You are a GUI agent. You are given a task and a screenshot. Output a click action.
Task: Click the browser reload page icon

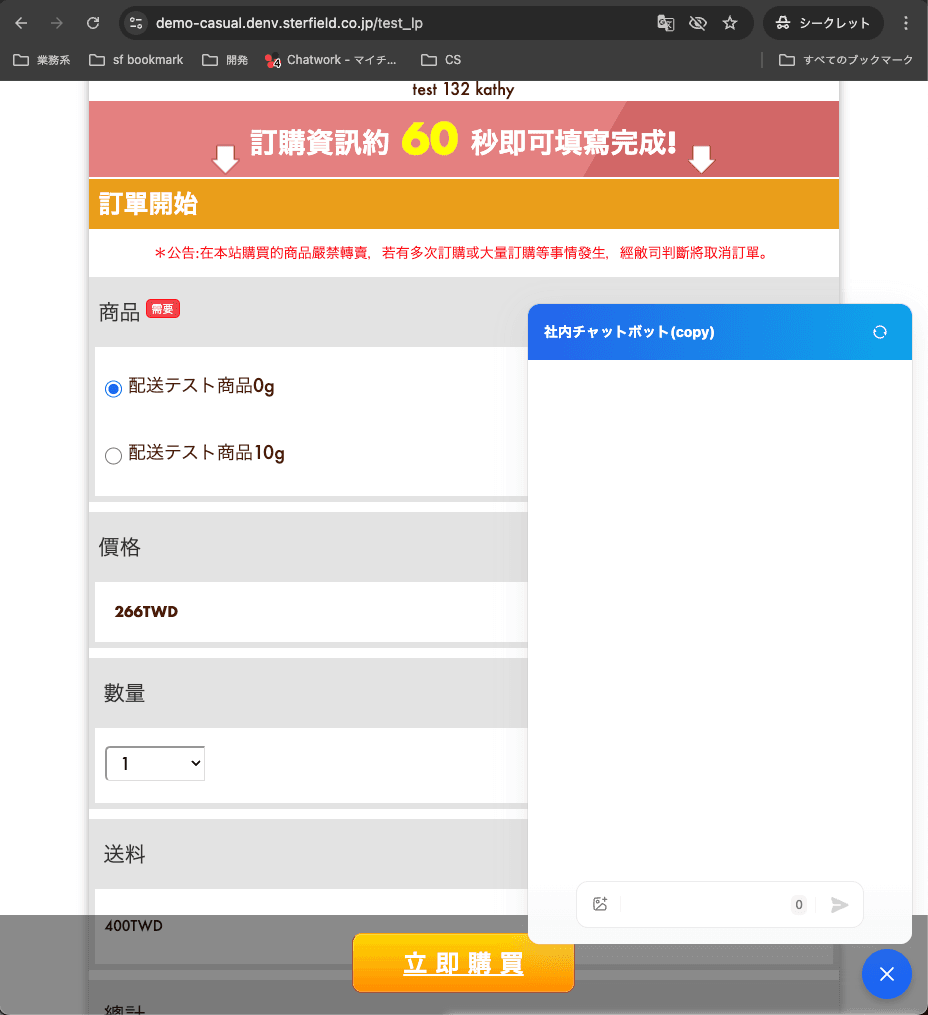click(93, 23)
